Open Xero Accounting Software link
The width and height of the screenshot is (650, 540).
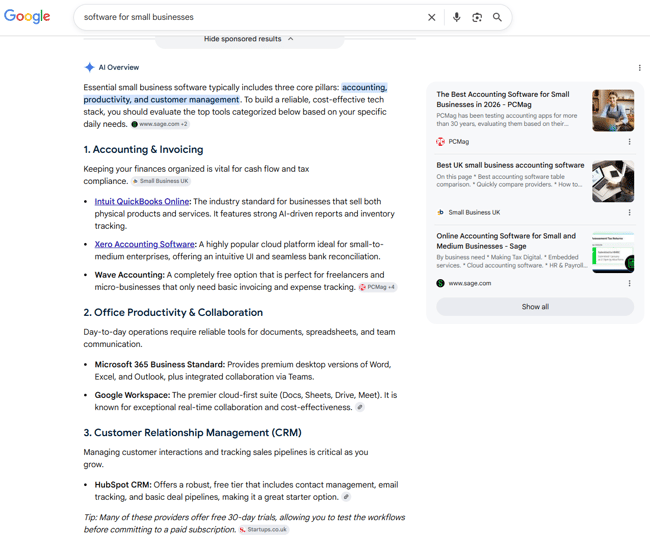coord(144,244)
